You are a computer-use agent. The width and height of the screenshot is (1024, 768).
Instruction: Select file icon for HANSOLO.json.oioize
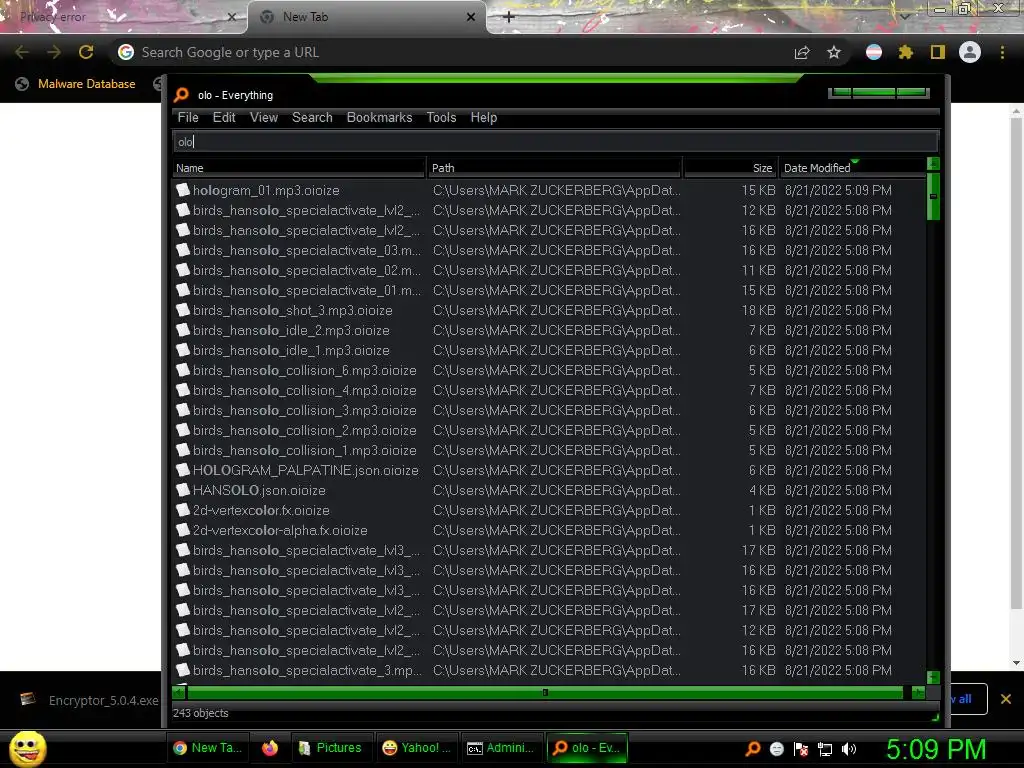[x=183, y=490]
